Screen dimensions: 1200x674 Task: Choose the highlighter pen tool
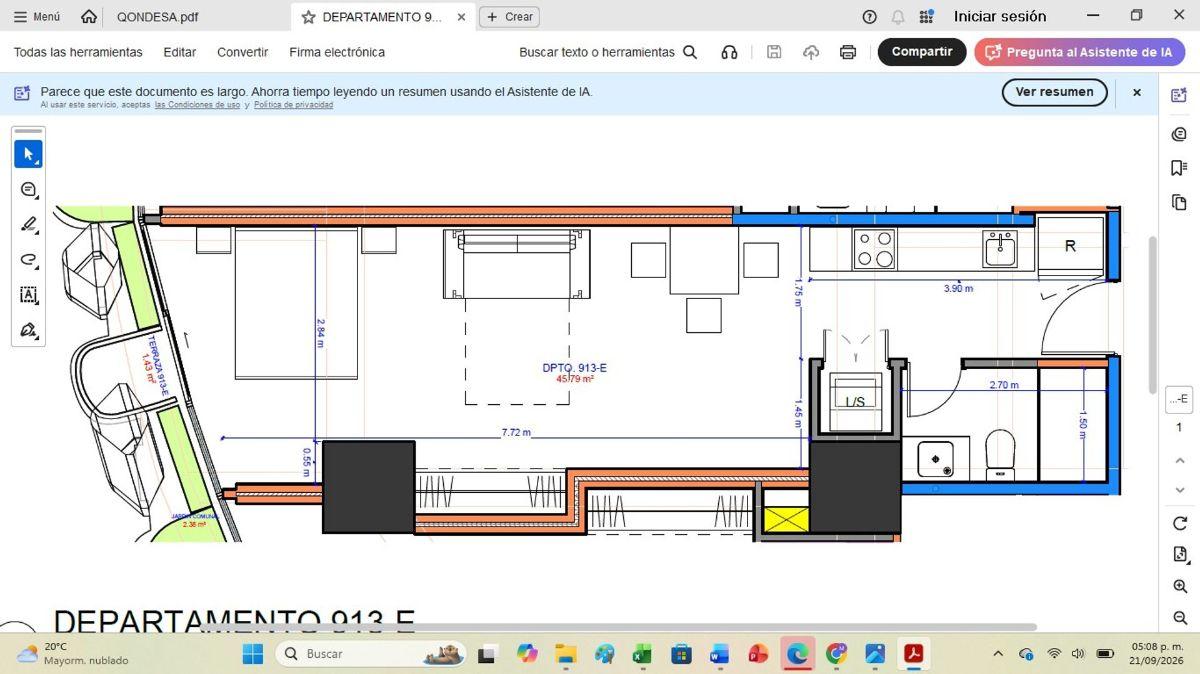click(x=28, y=224)
